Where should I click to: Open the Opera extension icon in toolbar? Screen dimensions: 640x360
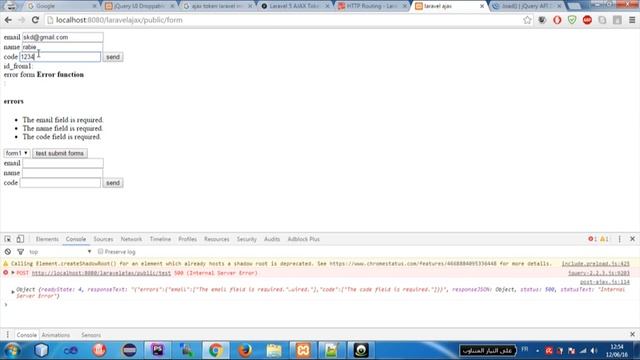(557, 20)
